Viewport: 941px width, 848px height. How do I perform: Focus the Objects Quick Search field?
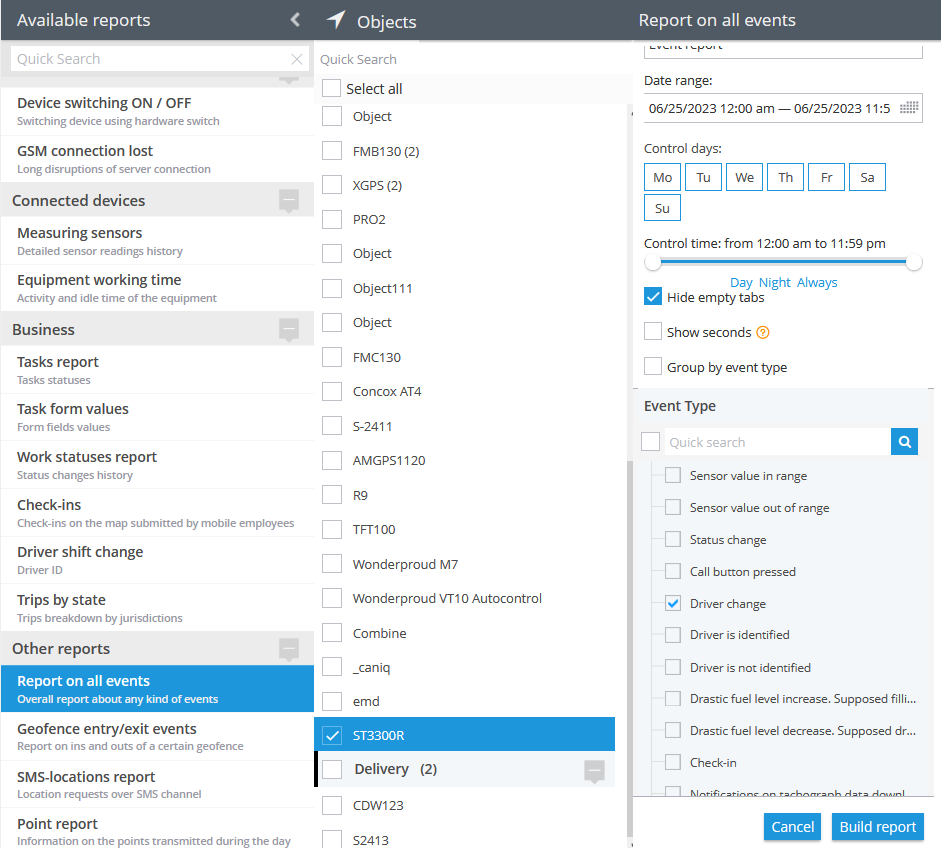pyautogui.click(x=471, y=59)
